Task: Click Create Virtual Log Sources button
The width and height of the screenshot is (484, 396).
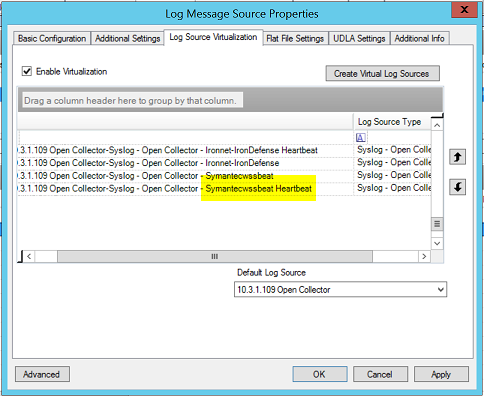Action: (382, 73)
